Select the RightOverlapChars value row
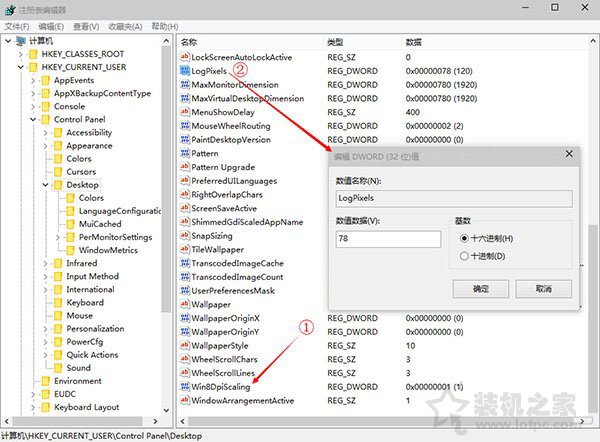600x442 pixels. click(x=227, y=194)
